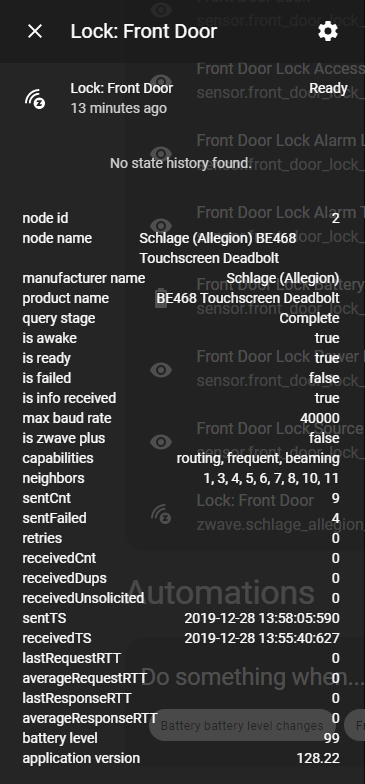Click the 'Lock: Front Door' dialog title
Screen dimensions: 365x784
click(144, 32)
